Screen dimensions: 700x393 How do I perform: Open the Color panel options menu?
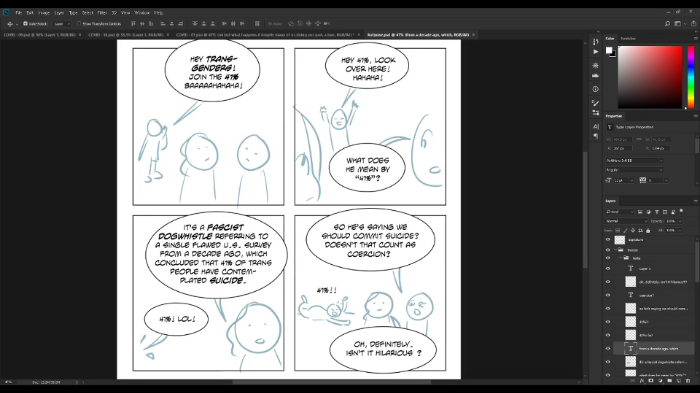[695, 38]
